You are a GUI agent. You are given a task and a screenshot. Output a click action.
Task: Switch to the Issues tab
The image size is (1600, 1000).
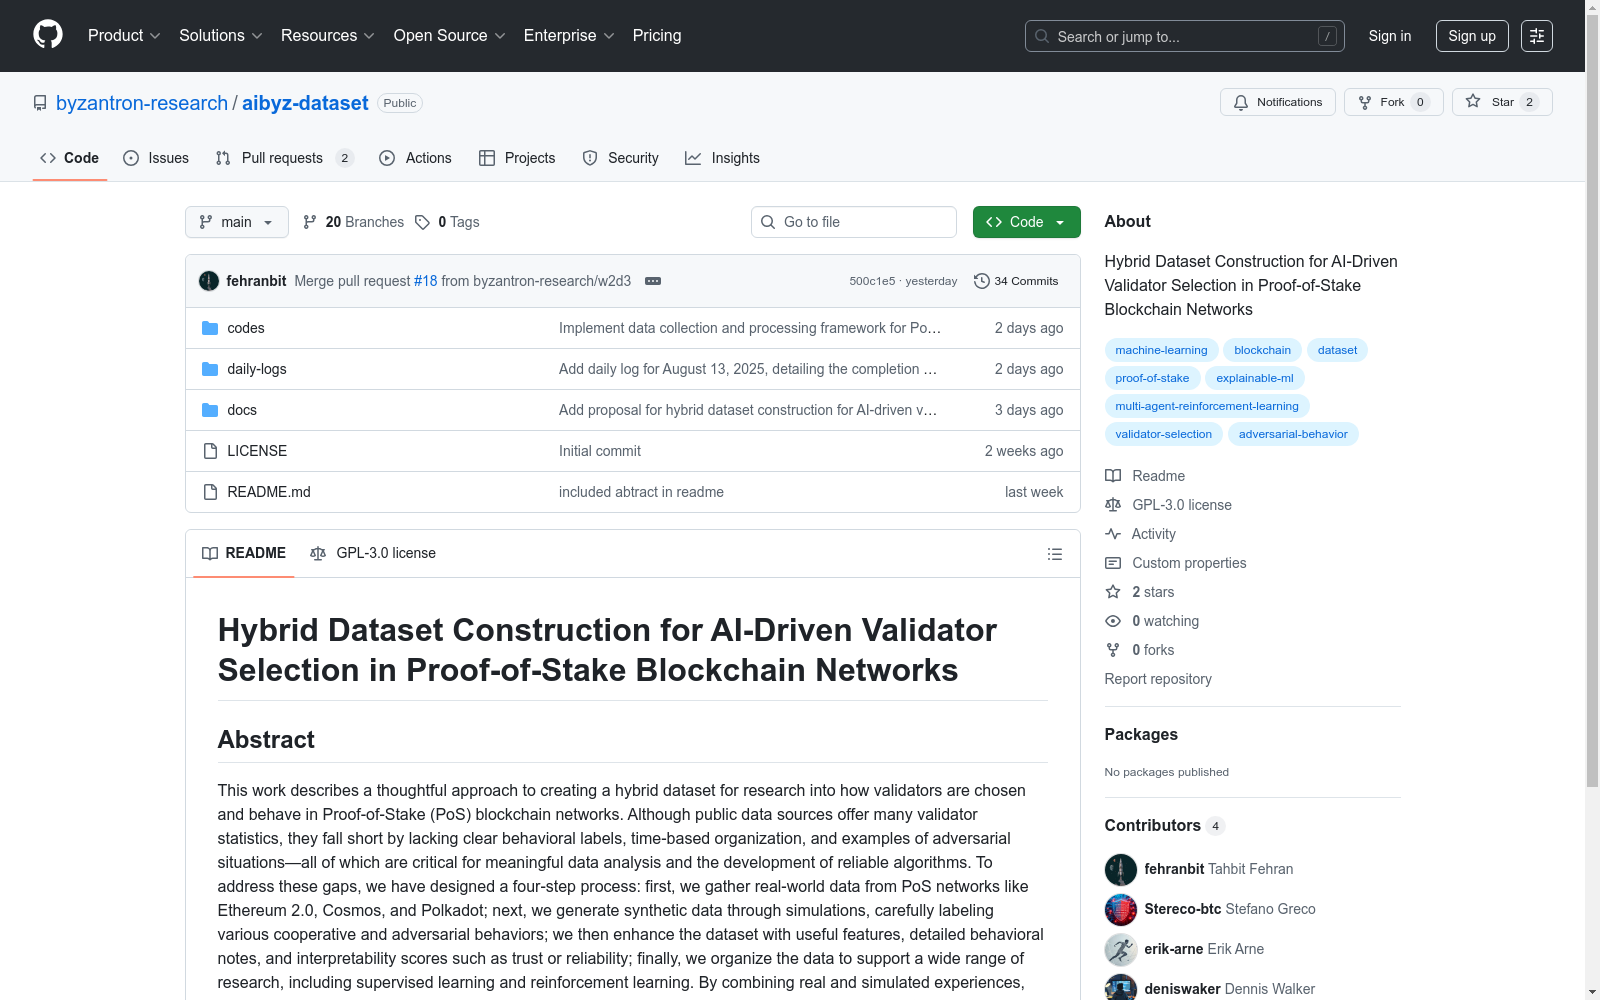click(x=156, y=158)
